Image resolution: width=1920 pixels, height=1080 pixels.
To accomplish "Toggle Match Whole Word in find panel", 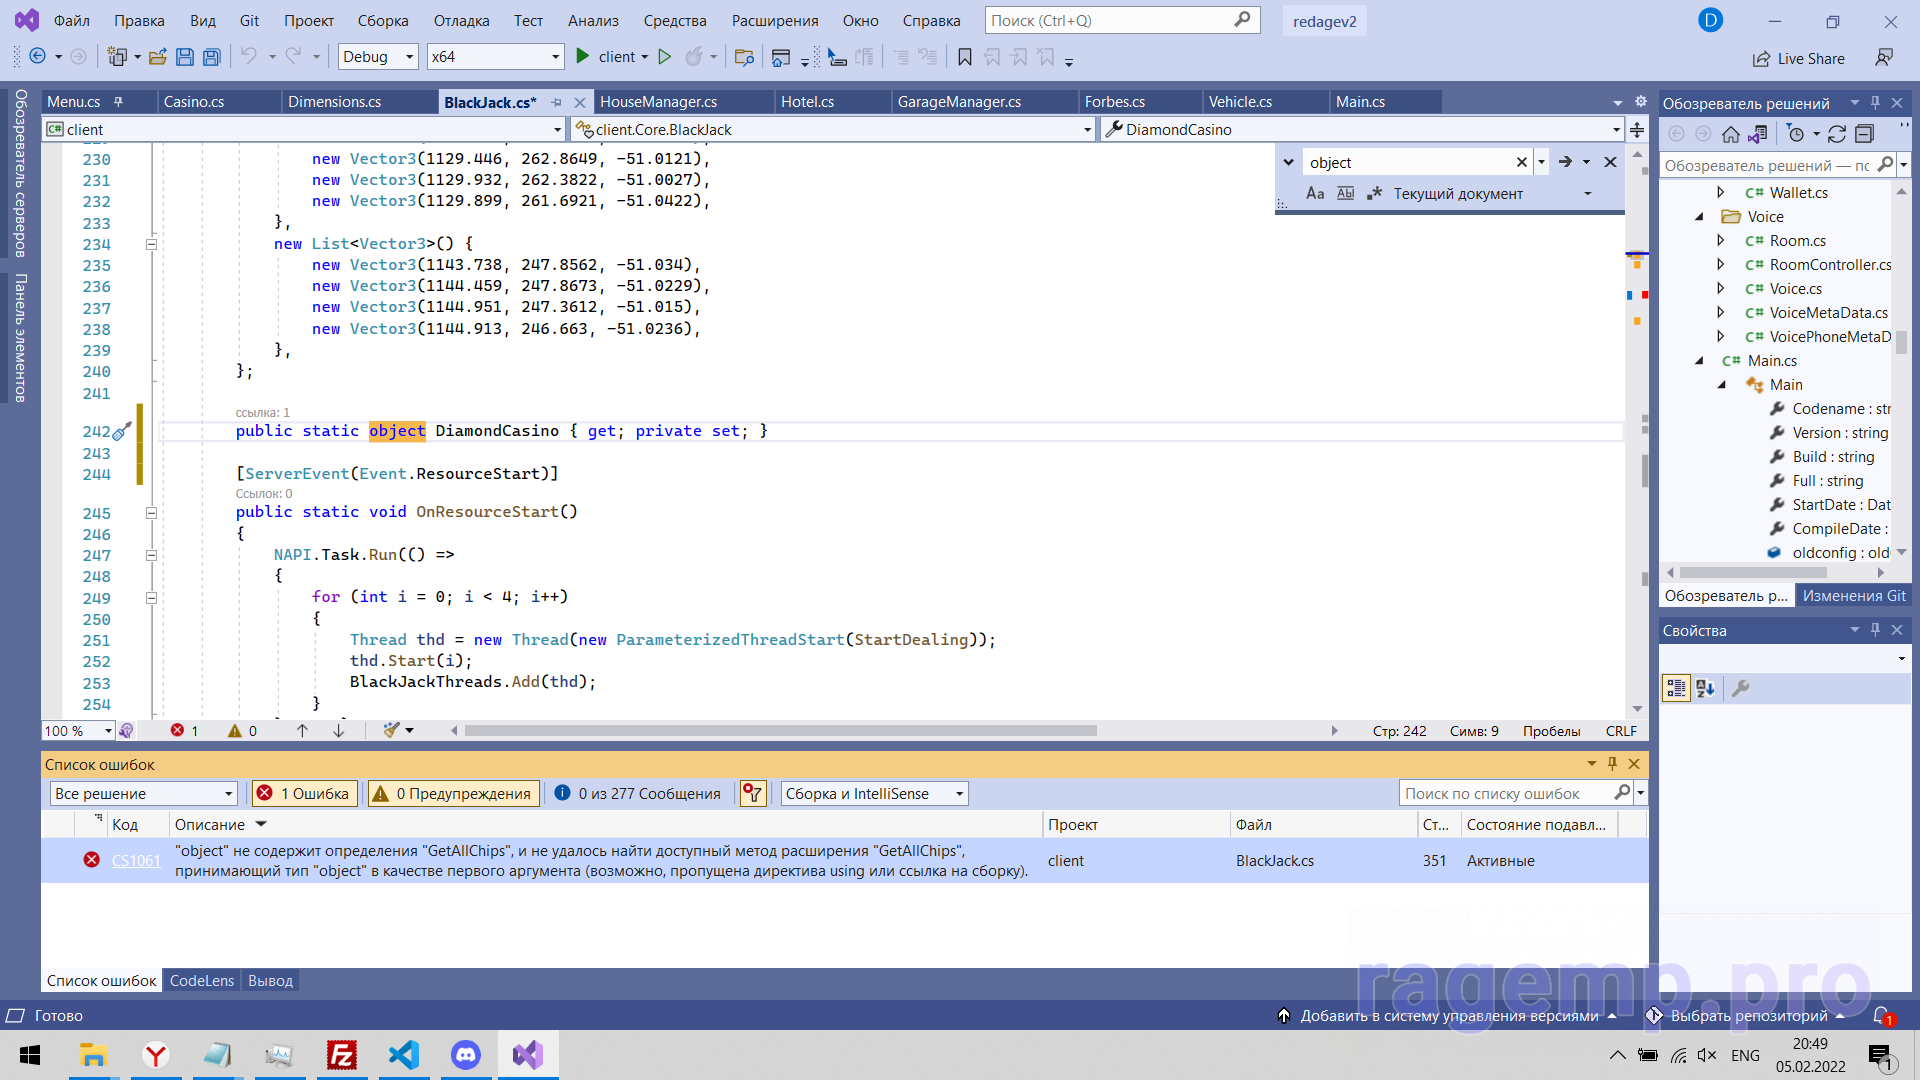I will click(x=1345, y=194).
